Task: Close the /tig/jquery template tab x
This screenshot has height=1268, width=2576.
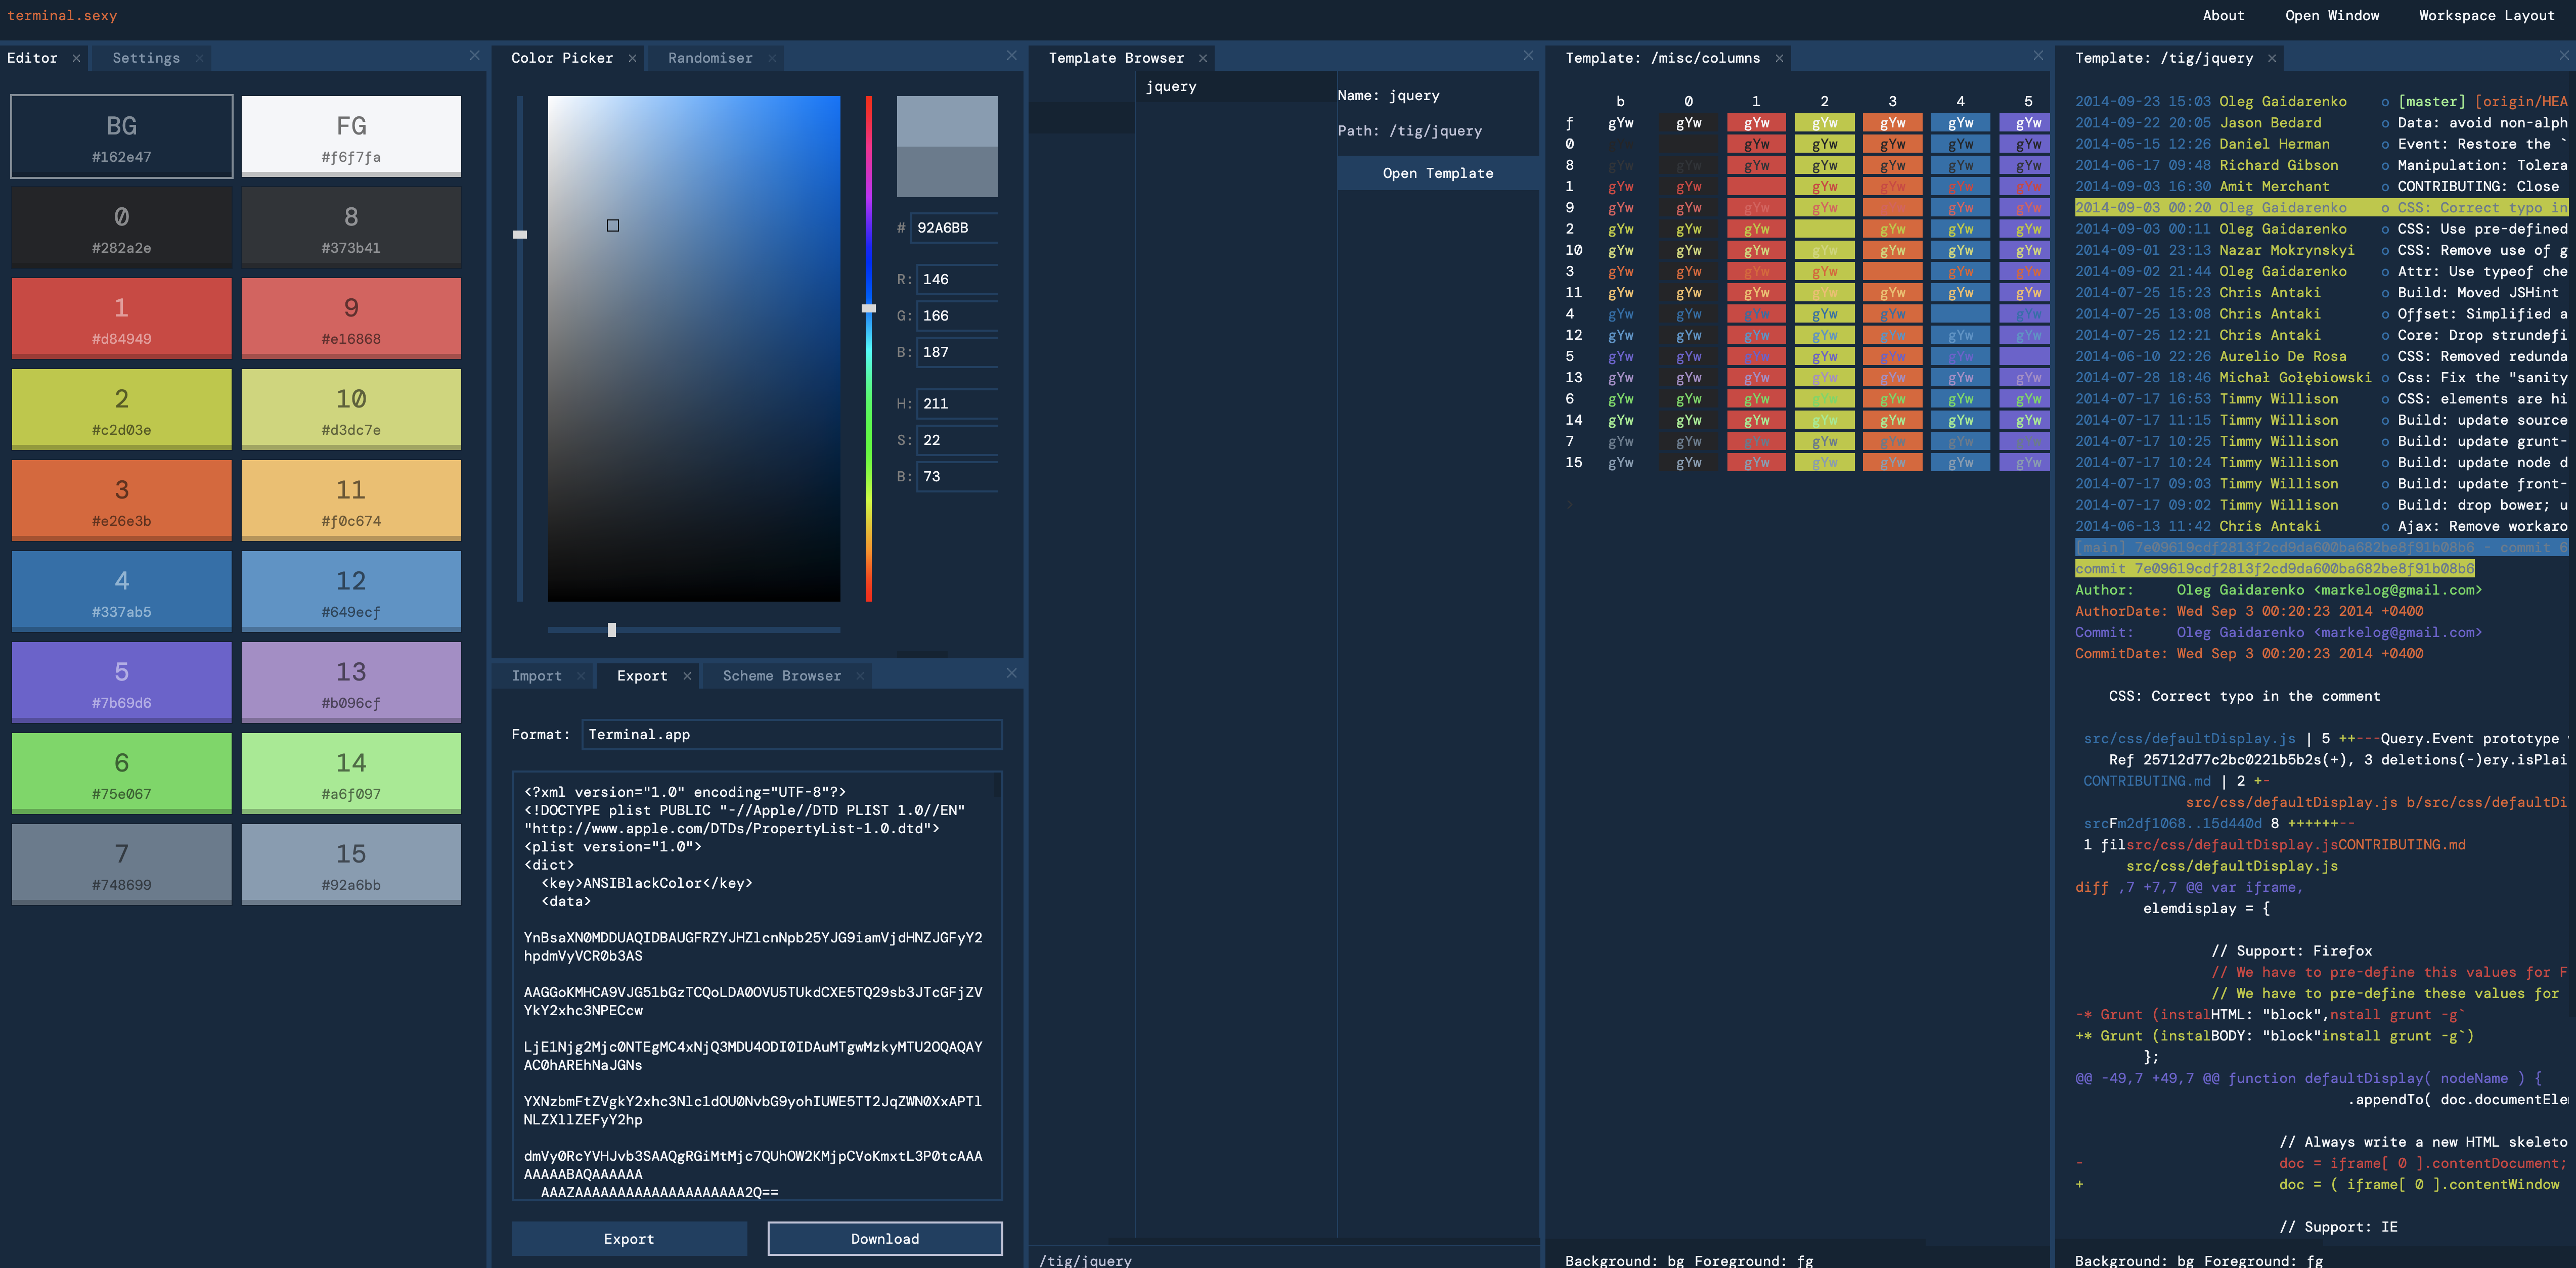Action: click(x=2272, y=59)
